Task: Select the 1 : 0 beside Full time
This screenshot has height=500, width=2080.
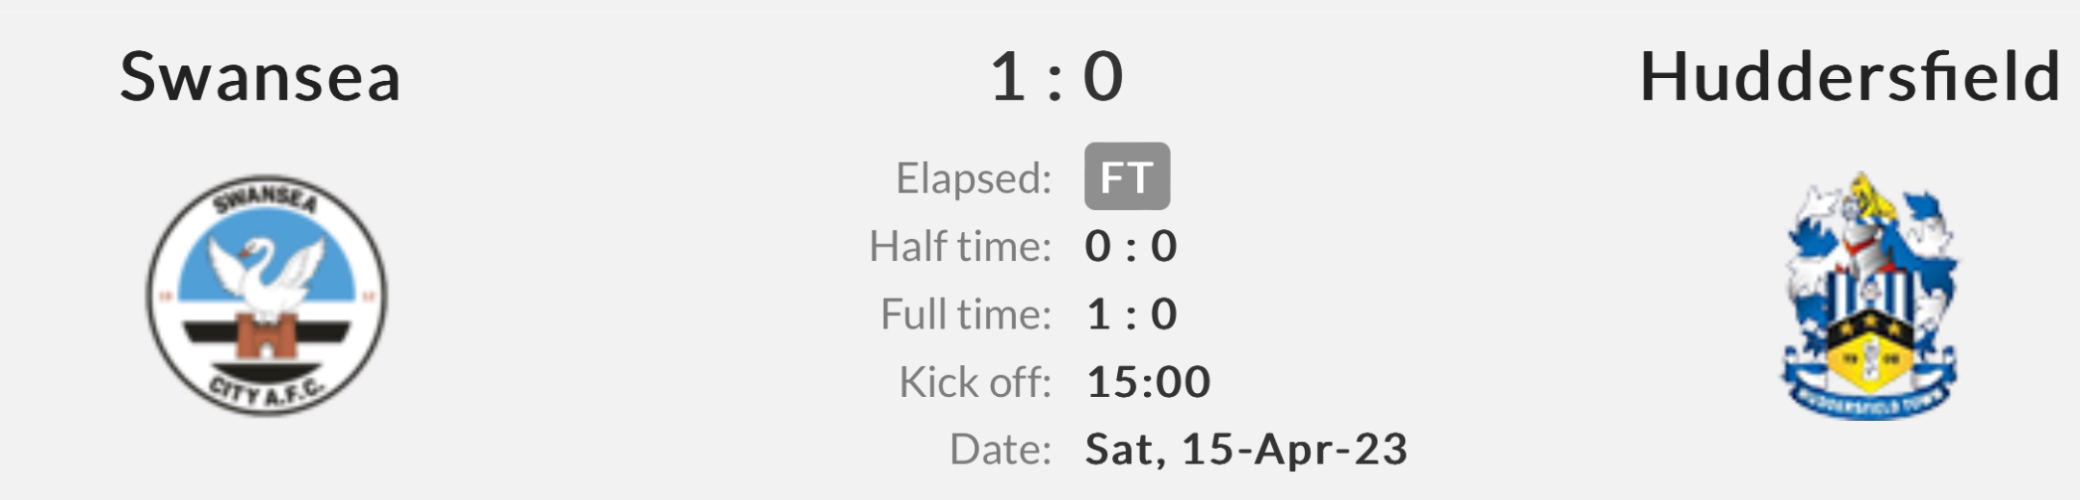Action: [1131, 314]
